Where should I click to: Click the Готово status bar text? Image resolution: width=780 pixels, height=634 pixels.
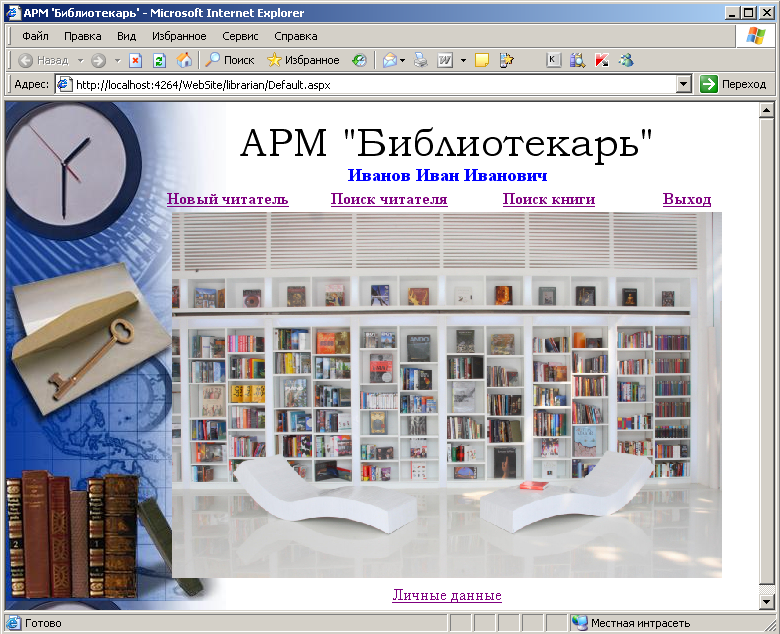pos(43,623)
